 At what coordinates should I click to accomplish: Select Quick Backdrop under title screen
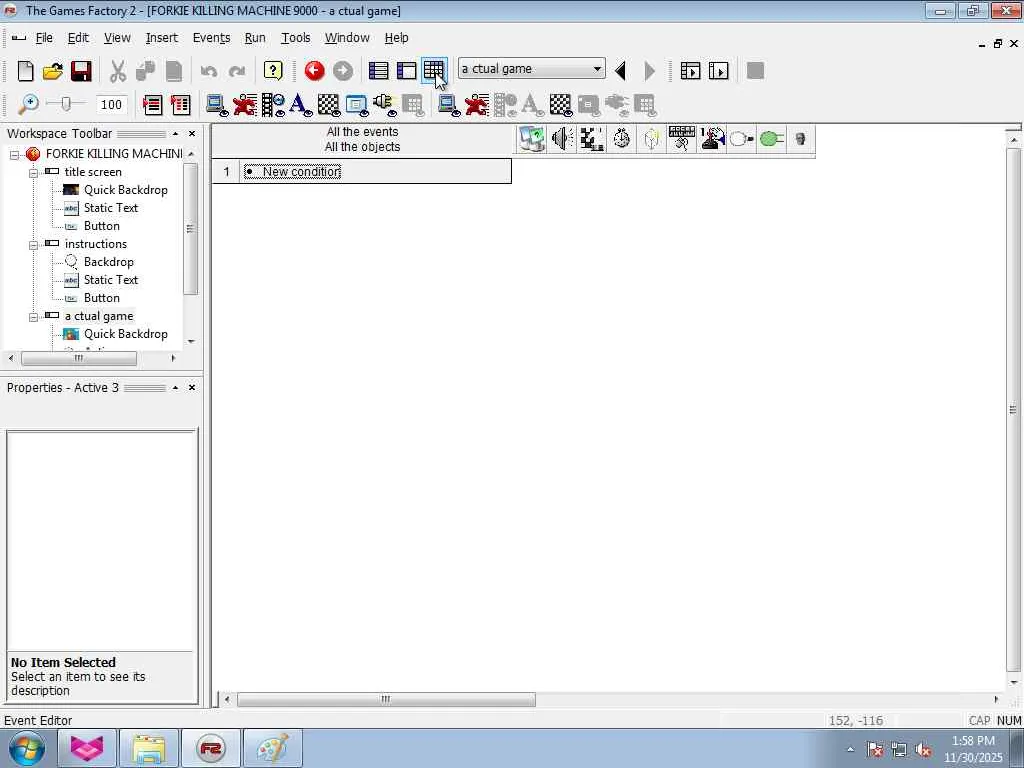(125, 190)
